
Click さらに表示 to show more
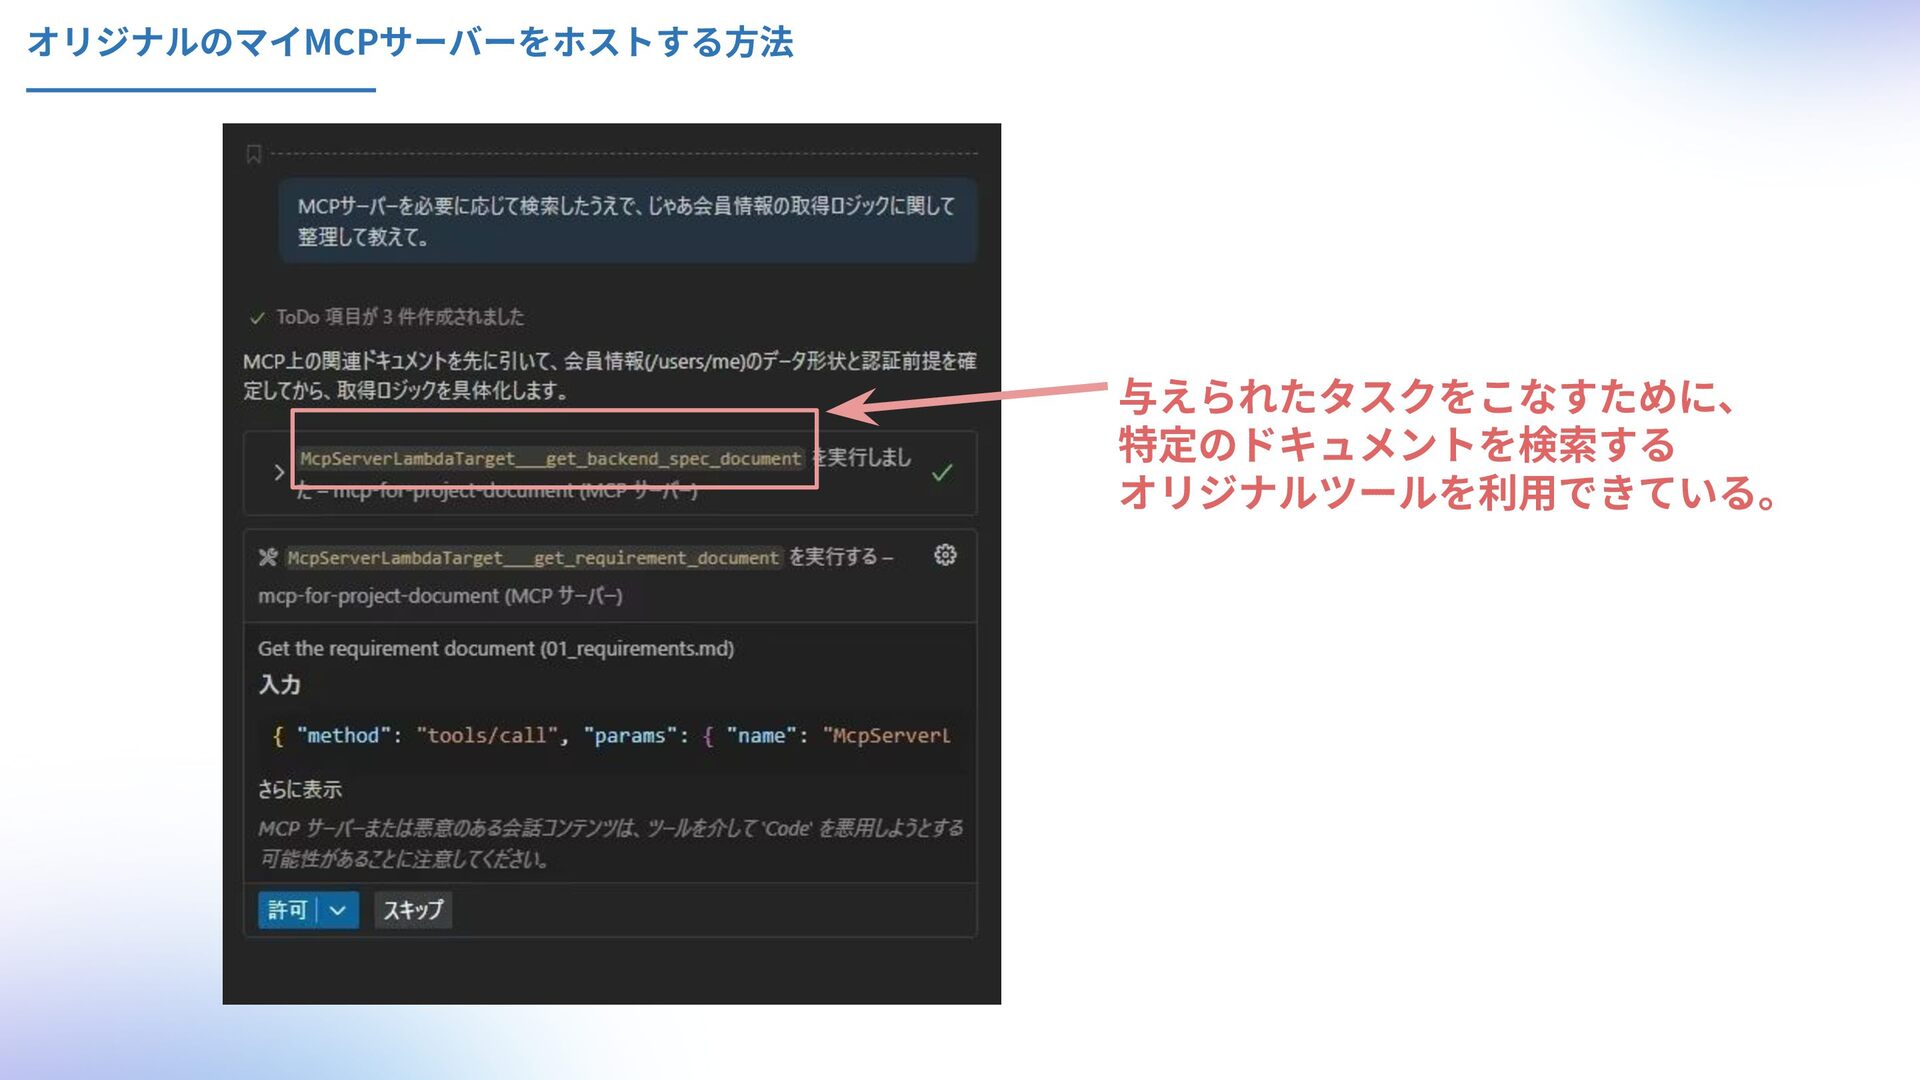click(300, 789)
